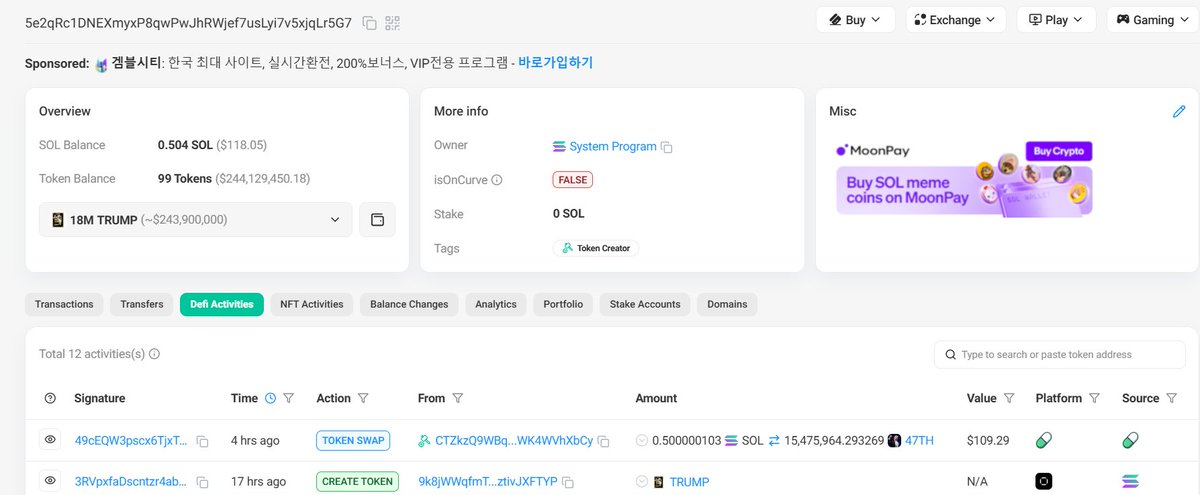Image resolution: width=1200 pixels, height=495 pixels.
Task: Switch to the Analytics tab
Action: point(496,304)
